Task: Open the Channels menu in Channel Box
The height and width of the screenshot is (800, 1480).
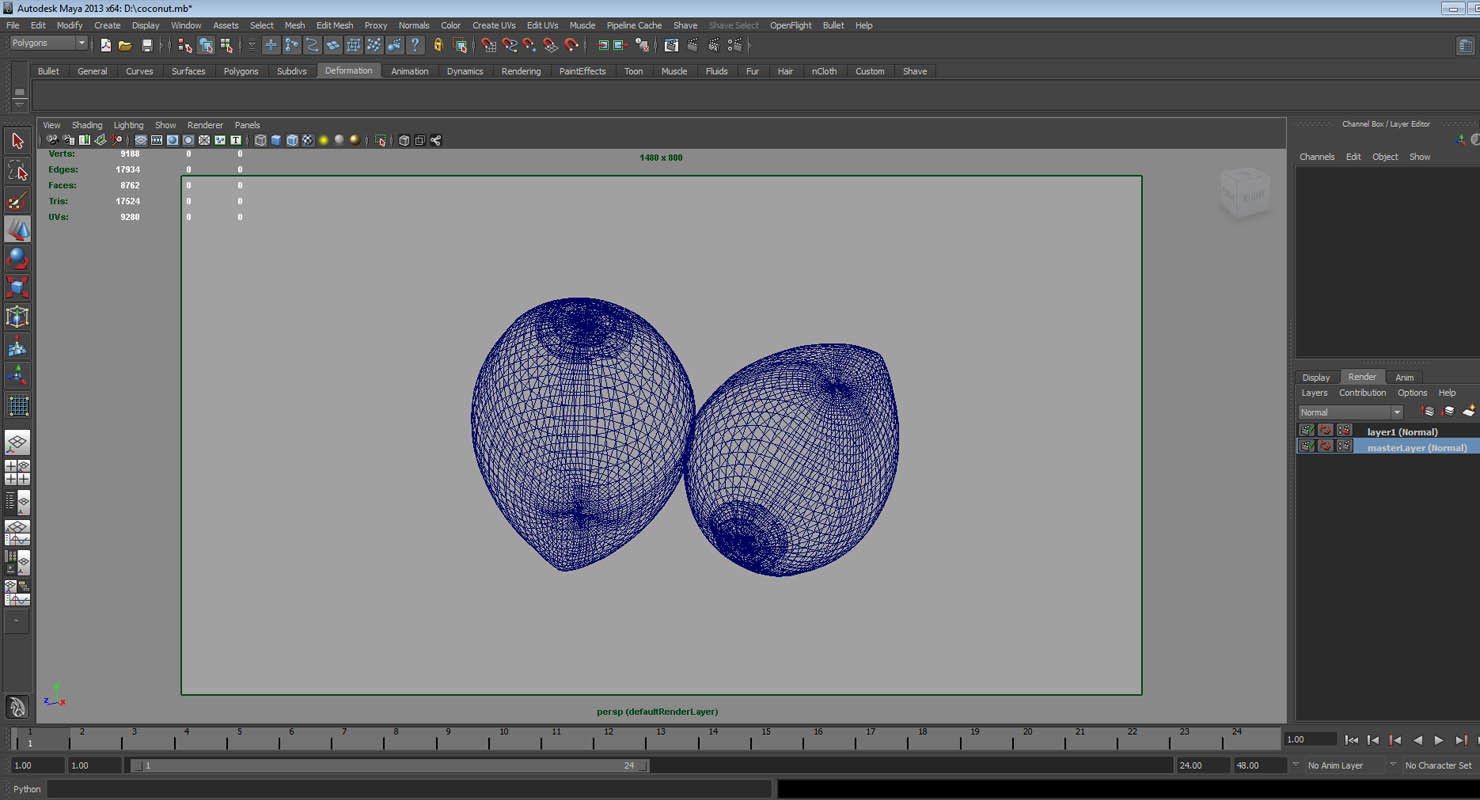Action: [x=1317, y=157]
